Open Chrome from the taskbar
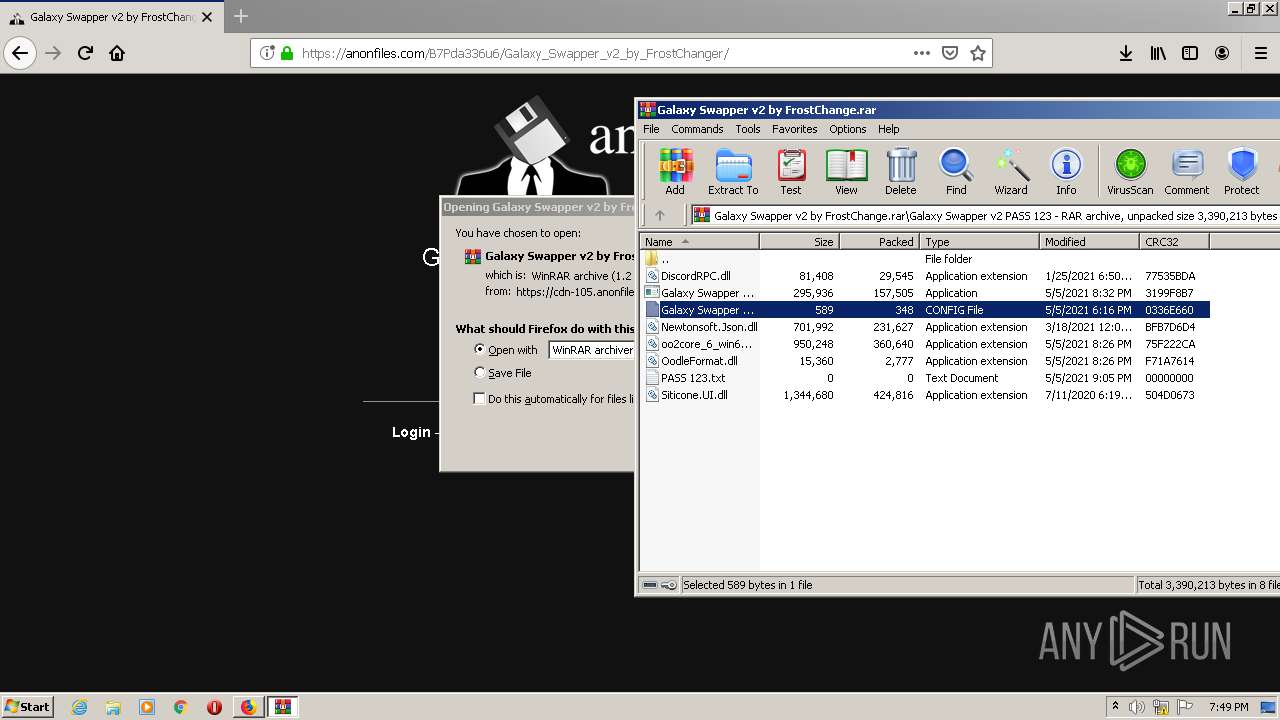This screenshot has width=1280, height=720. [180, 707]
